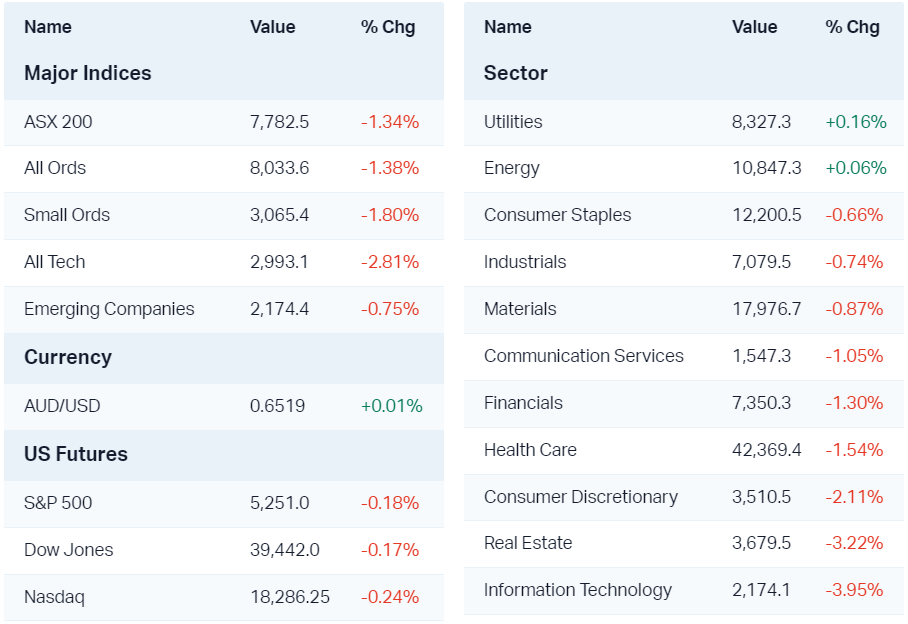Select the AUD/USD currency row
The height and width of the screenshot is (624, 908).
62,406
